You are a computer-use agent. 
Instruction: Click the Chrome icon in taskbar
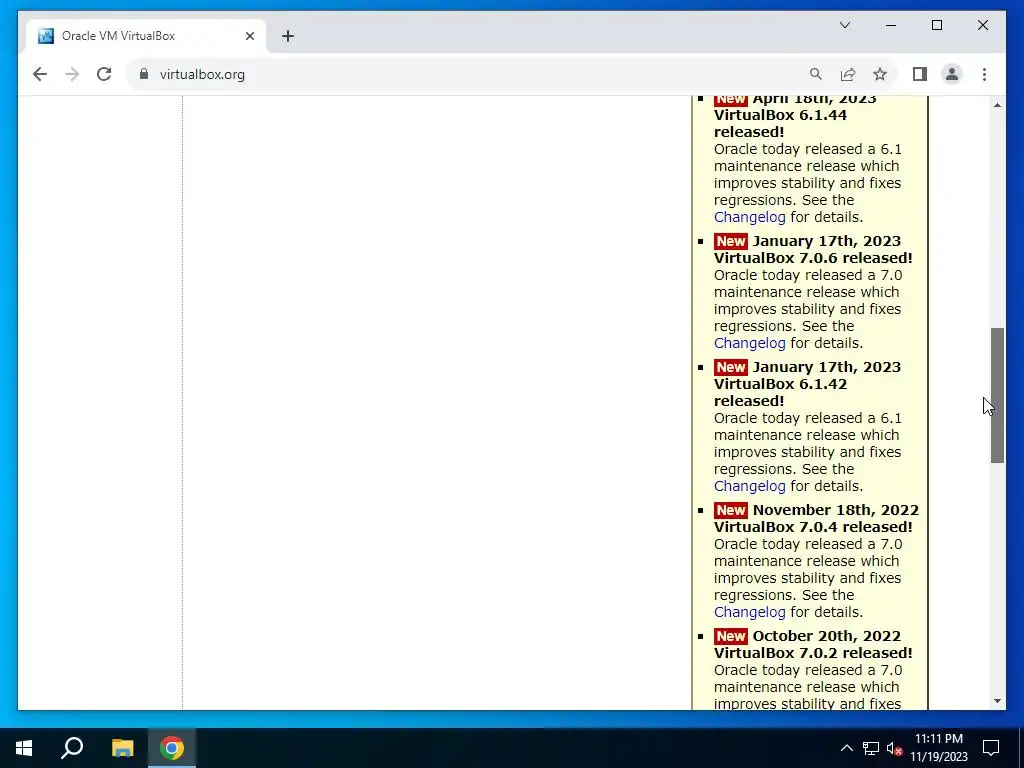172,748
